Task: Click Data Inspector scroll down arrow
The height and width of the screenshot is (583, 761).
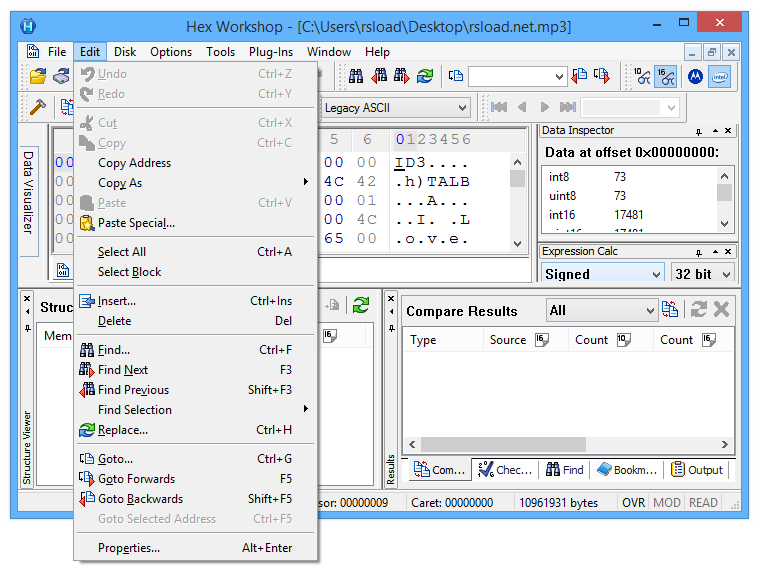Action: tap(725, 224)
